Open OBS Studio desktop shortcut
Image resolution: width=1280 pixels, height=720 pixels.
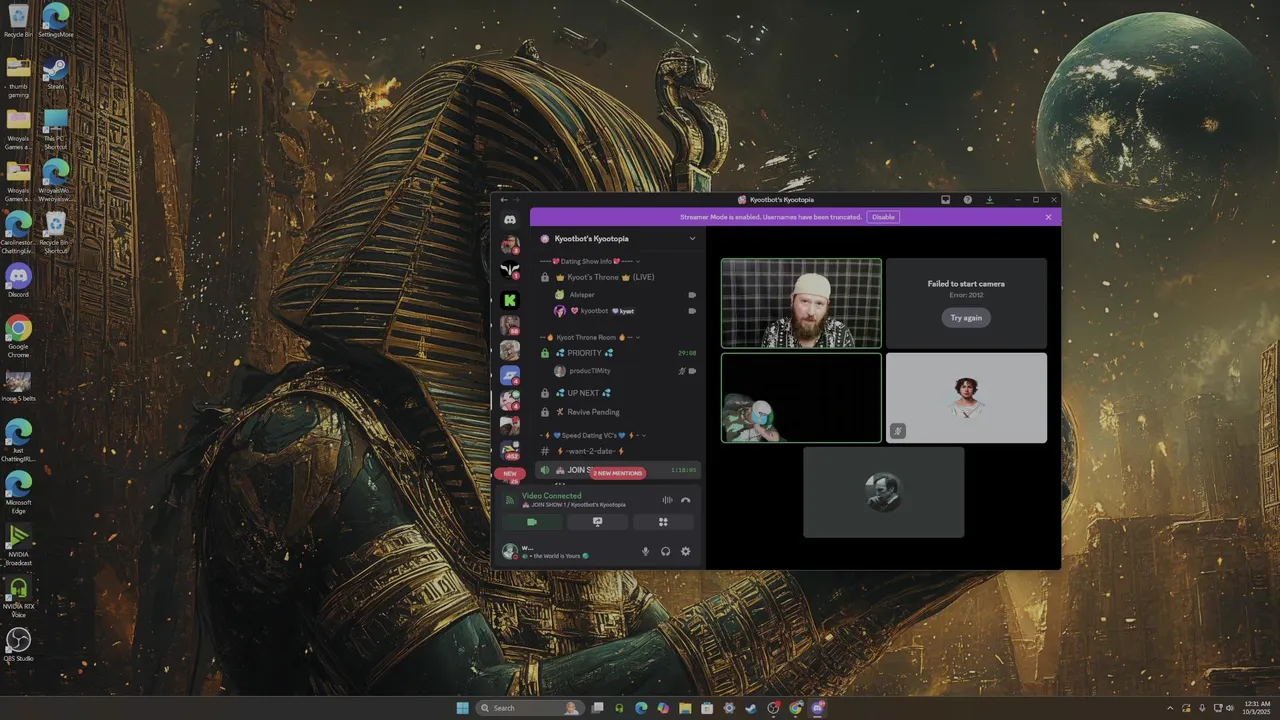[x=18, y=644]
